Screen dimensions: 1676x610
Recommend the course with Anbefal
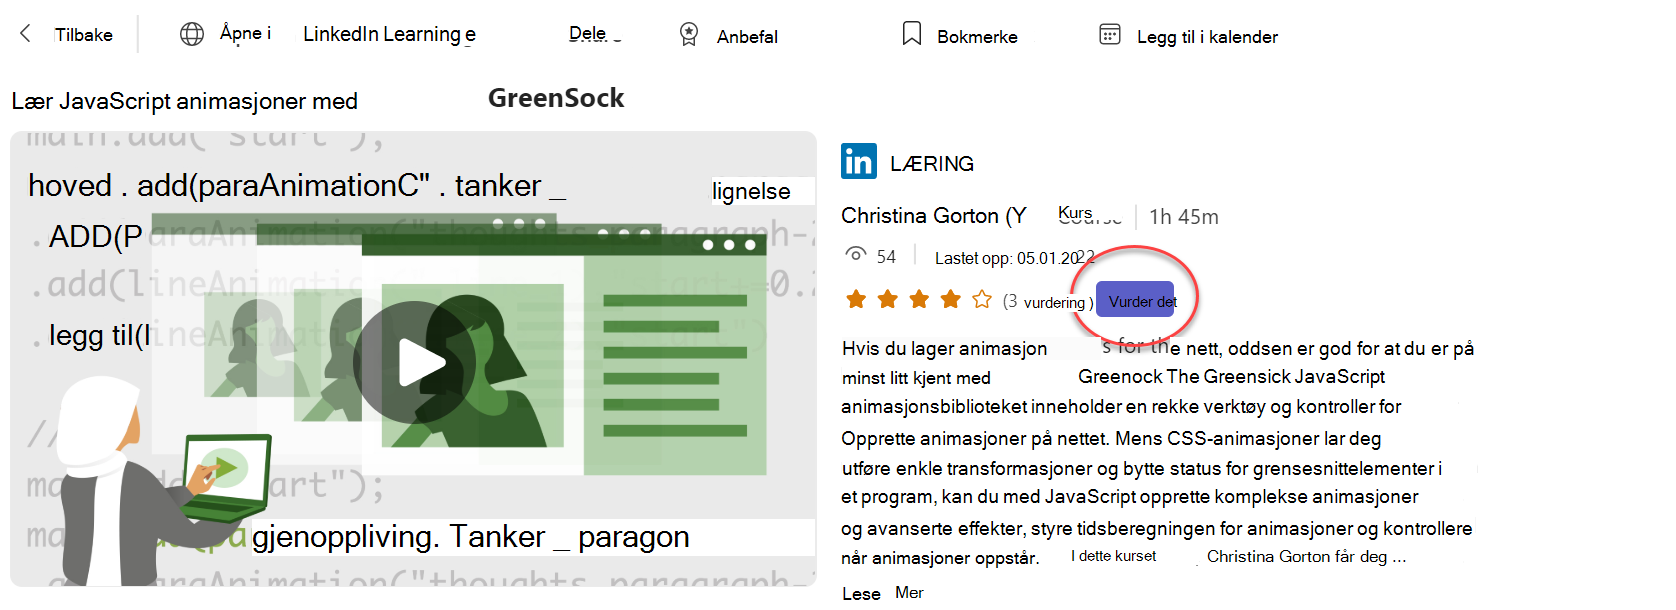(x=747, y=37)
